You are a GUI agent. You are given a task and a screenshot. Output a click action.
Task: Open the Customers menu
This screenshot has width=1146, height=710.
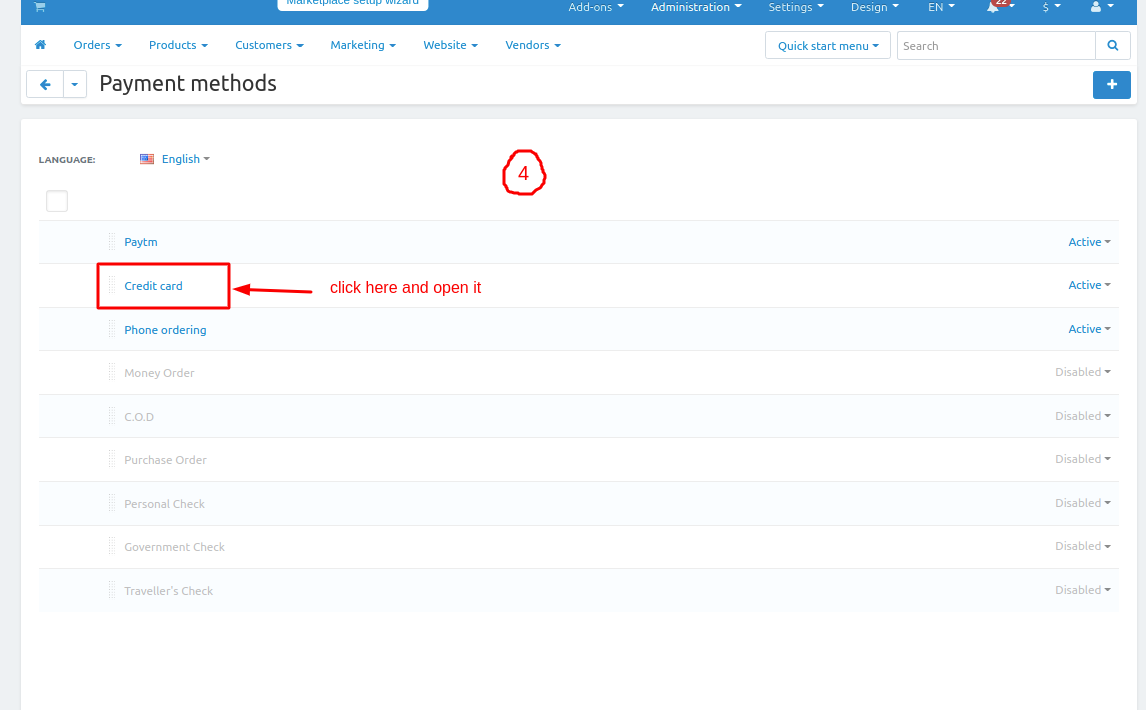point(269,45)
